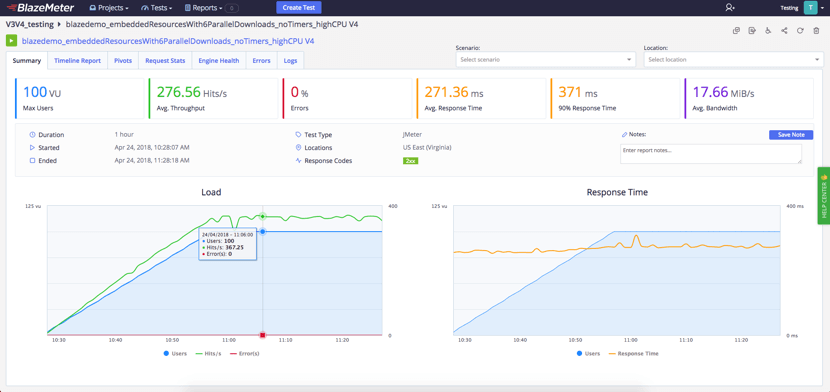This screenshot has height=392, width=830.
Task: Expand the Projects menu
Action: (x=109, y=8)
